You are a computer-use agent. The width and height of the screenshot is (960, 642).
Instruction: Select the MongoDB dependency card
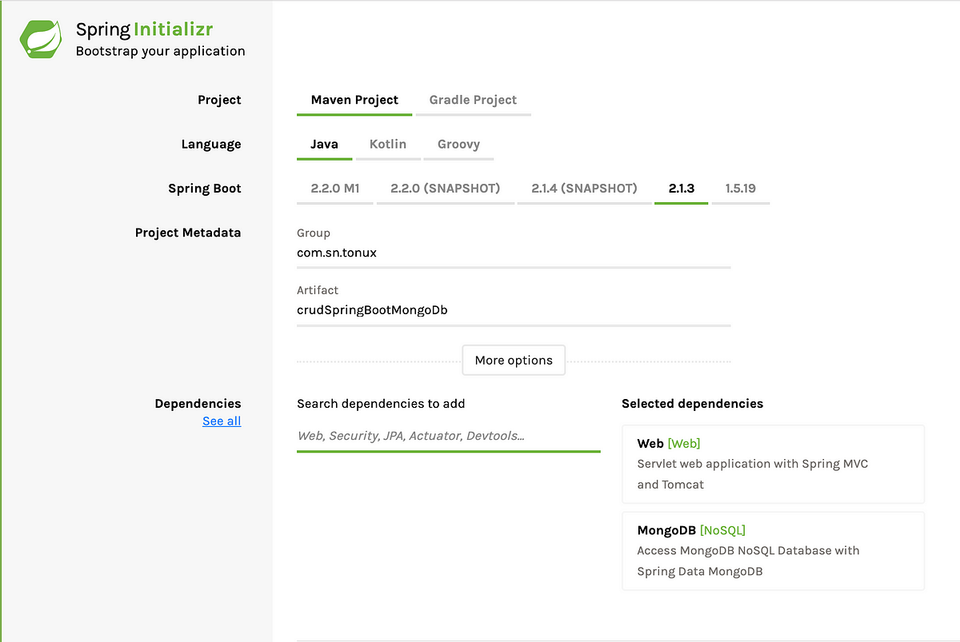773,551
